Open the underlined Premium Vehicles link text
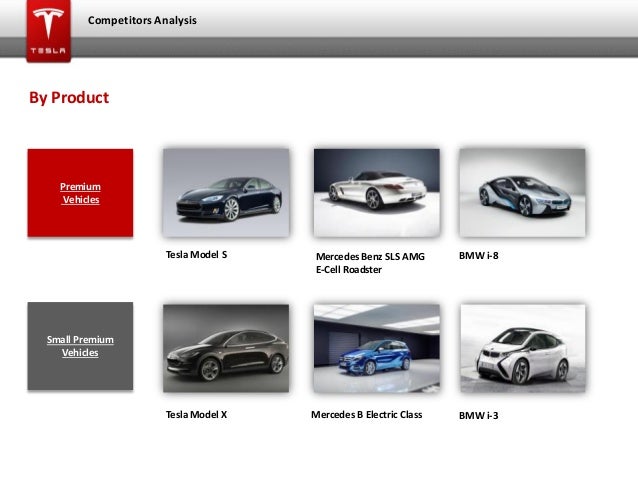This screenshot has height=479, width=638. 80,193
